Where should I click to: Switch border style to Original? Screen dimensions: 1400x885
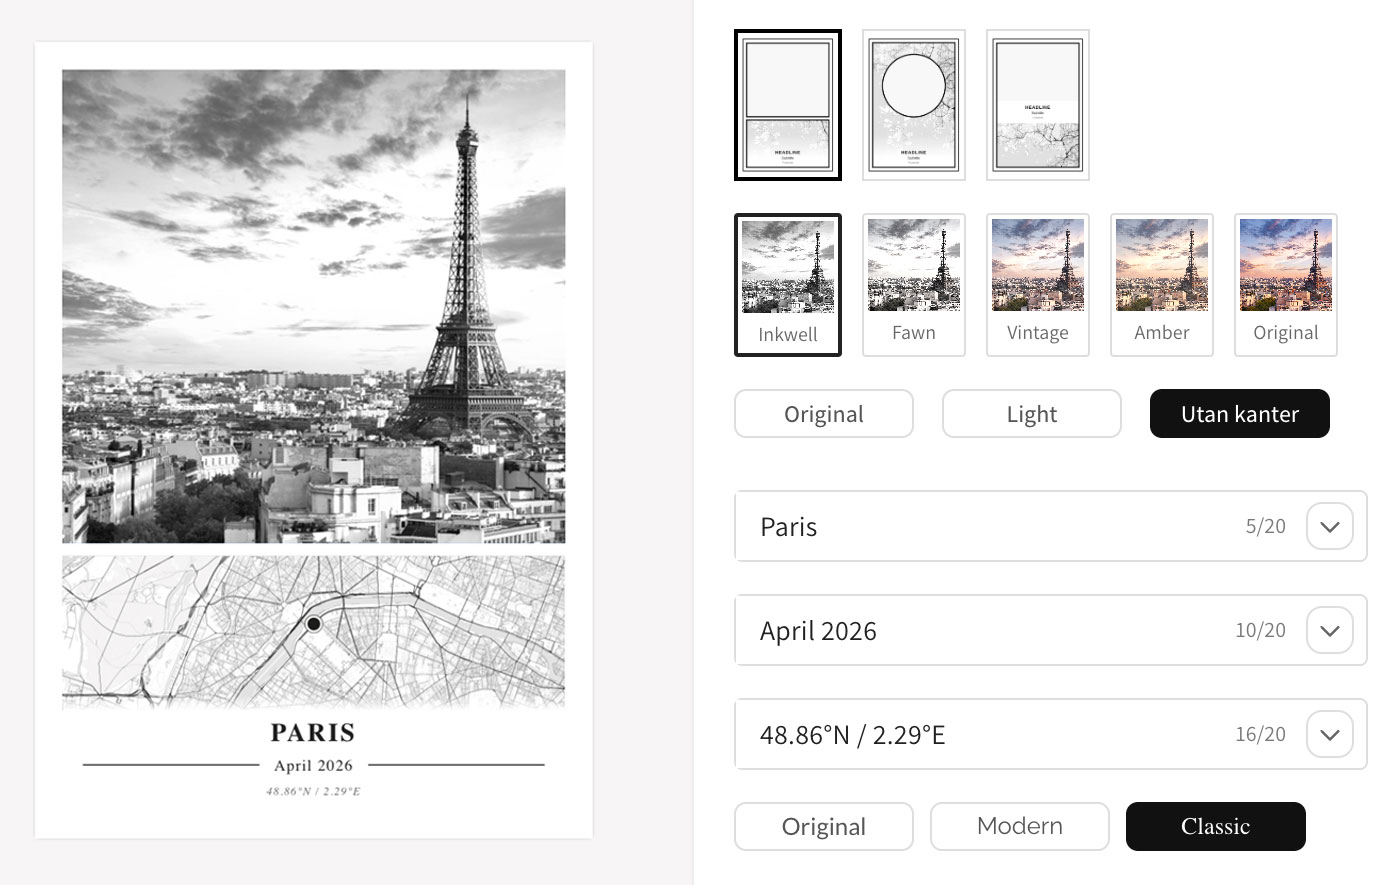point(824,414)
